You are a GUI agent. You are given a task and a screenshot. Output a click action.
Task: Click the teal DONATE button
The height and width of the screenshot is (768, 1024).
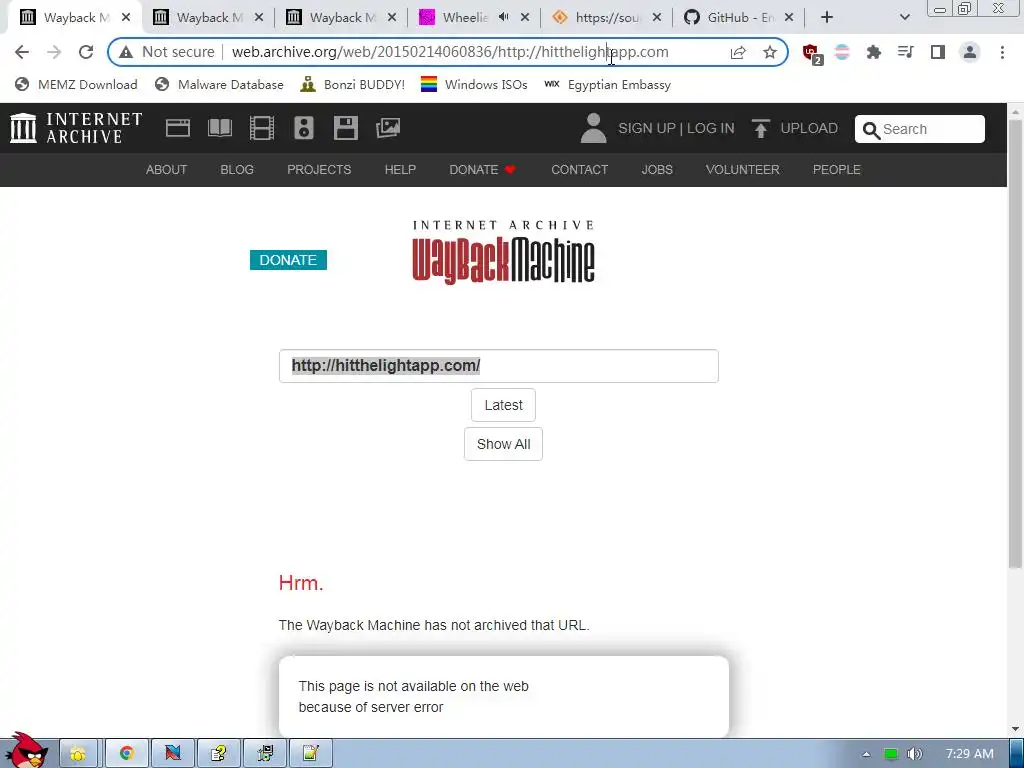[x=288, y=260]
